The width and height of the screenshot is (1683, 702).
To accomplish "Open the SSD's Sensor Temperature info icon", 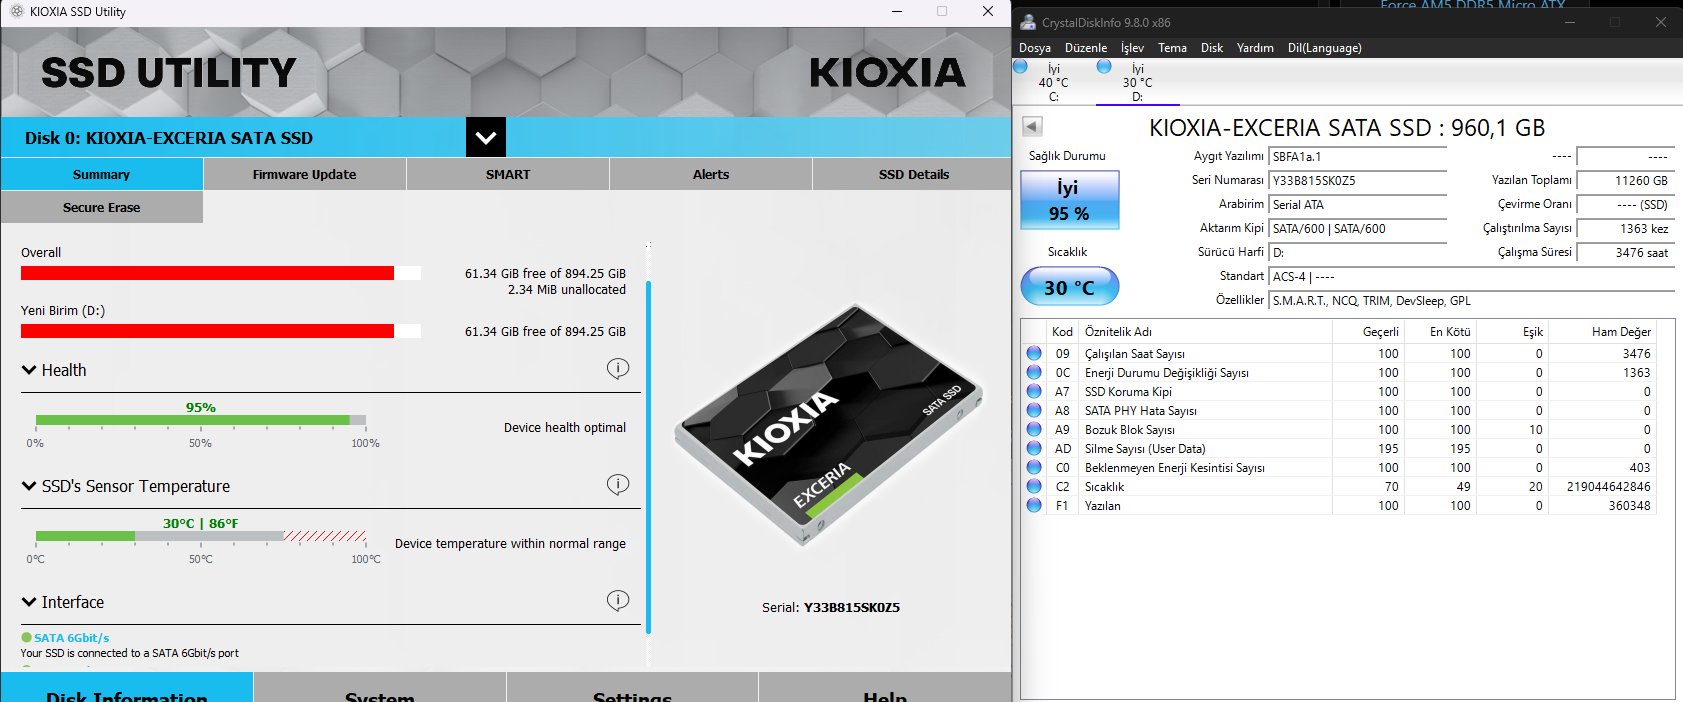I will (x=618, y=485).
